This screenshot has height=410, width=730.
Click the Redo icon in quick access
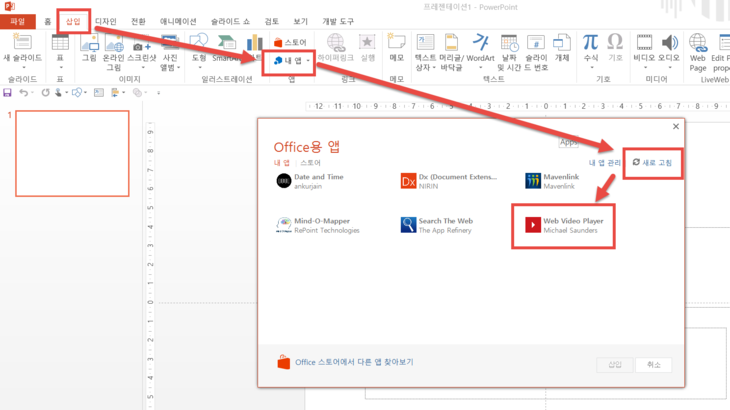[45, 93]
